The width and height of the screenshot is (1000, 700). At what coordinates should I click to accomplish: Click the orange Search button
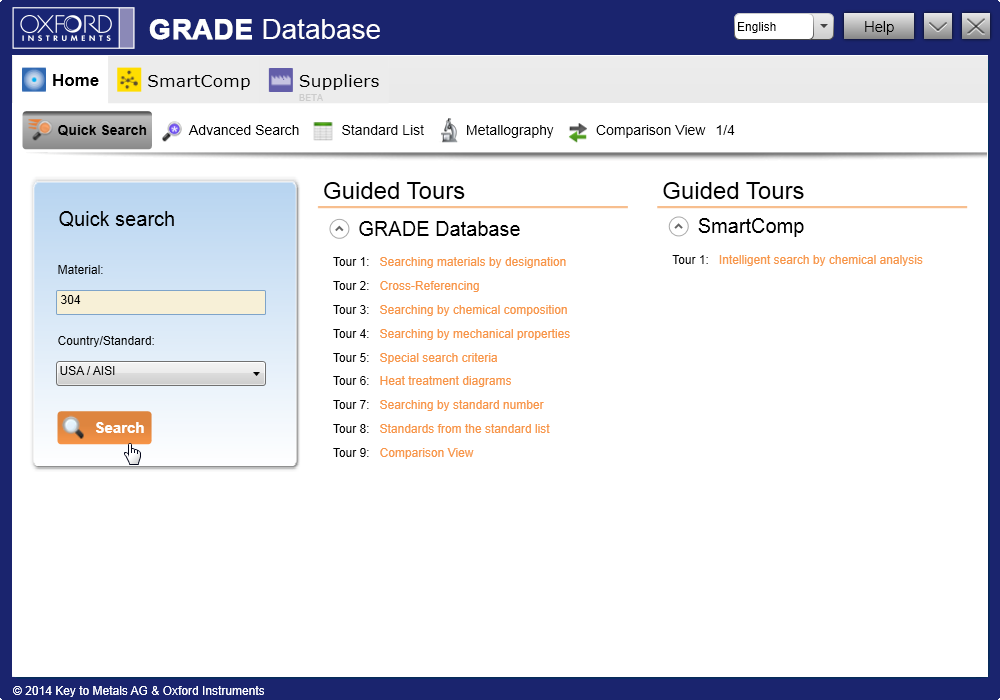click(105, 428)
